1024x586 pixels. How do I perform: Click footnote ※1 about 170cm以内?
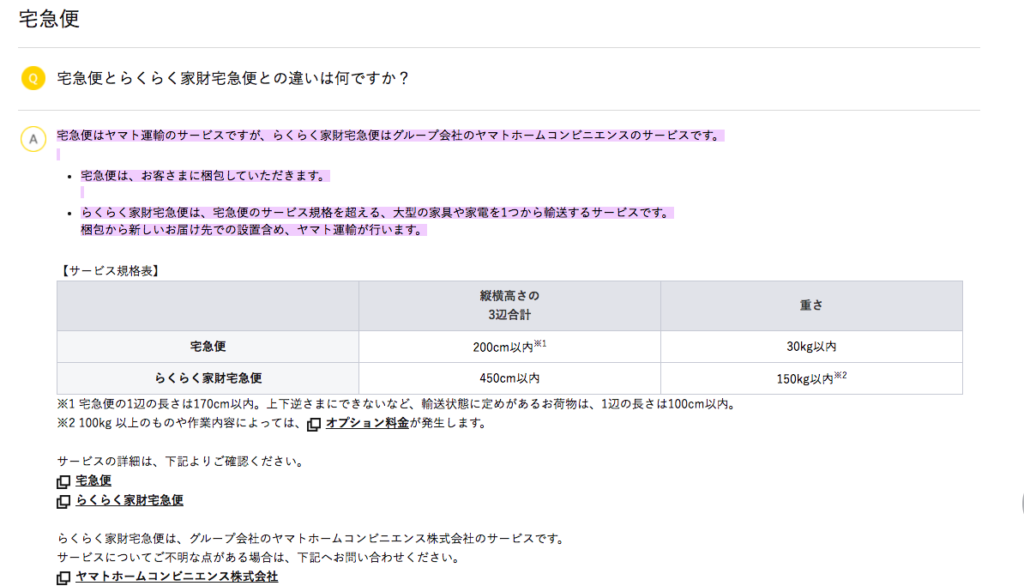tap(398, 404)
